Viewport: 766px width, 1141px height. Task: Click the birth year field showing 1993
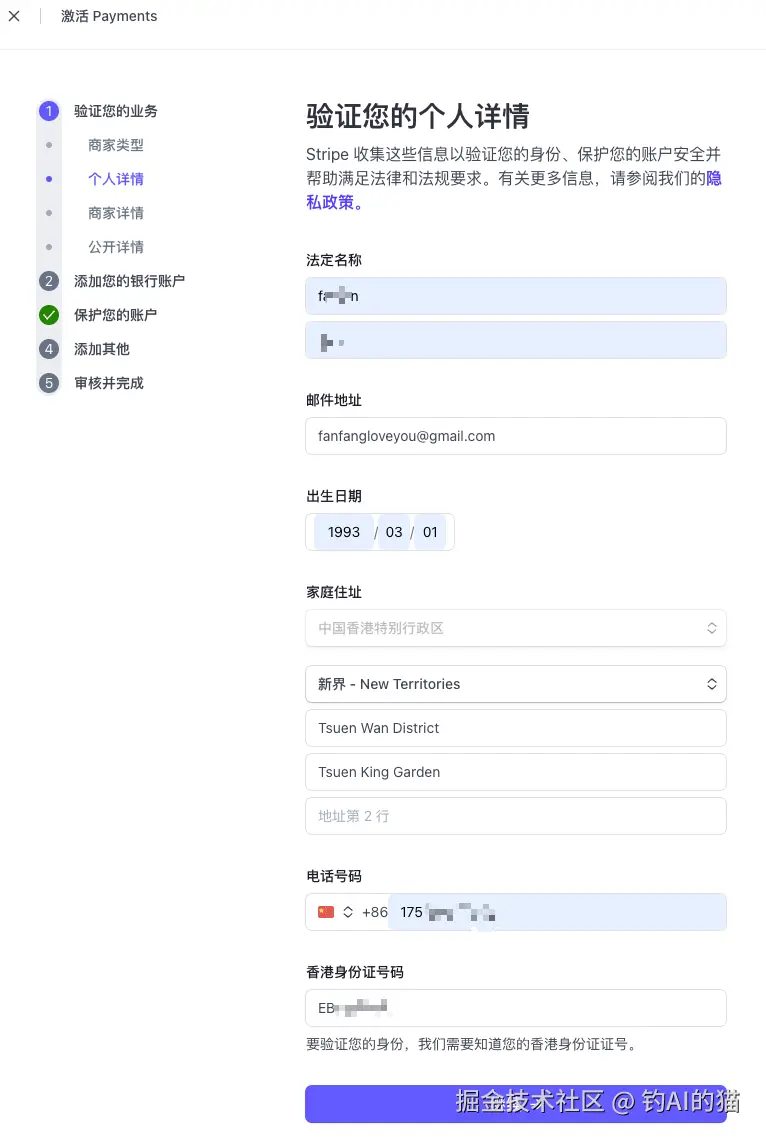click(x=343, y=532)
